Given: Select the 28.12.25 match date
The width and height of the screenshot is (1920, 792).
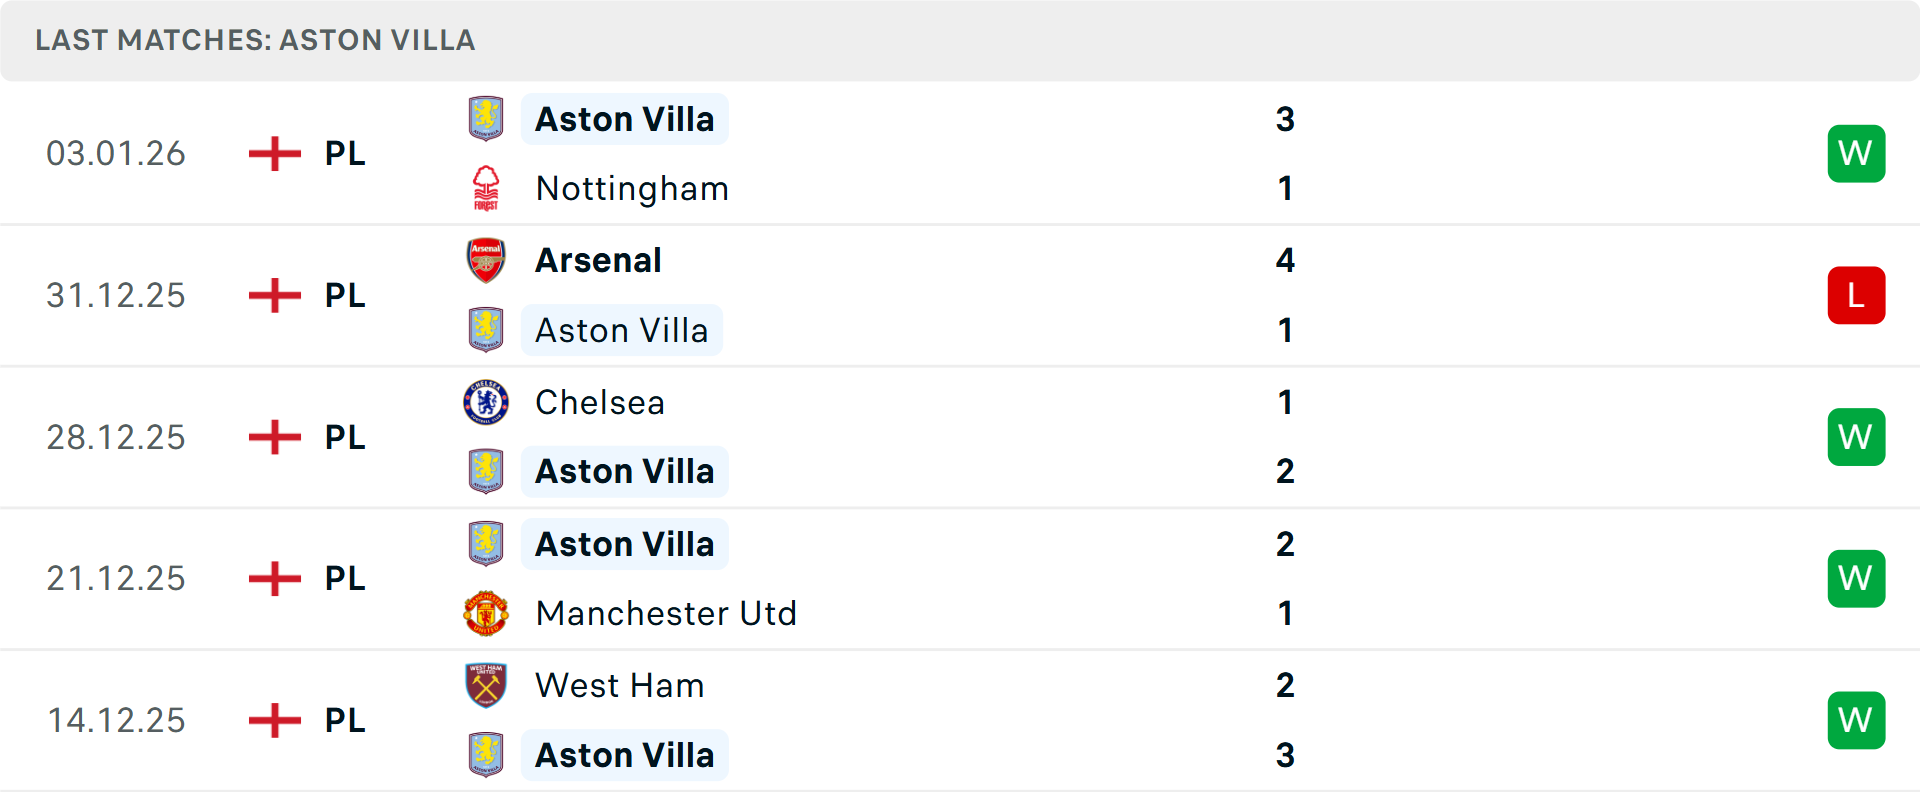Looking at the screenshot, I should tap(116, 437).
